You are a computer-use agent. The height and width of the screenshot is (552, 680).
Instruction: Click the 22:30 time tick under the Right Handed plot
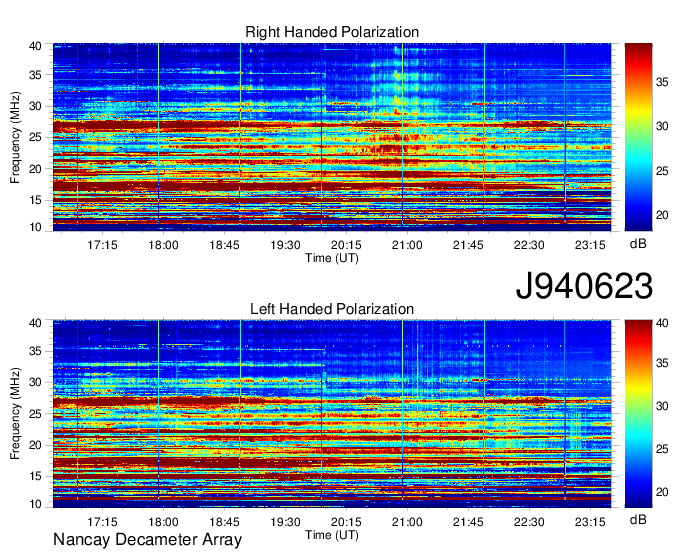529,245
